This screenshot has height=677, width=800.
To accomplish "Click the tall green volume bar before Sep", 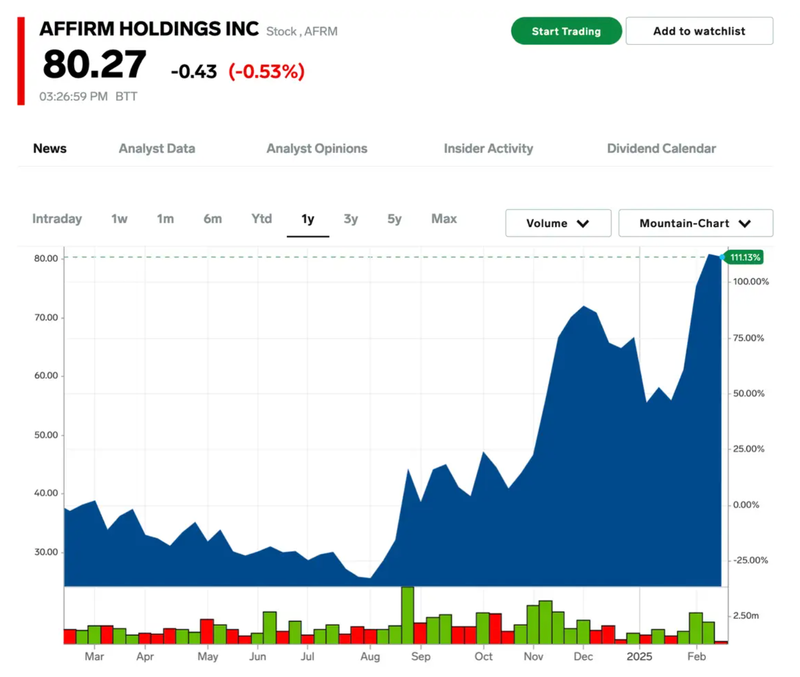I will click(407, 615).
